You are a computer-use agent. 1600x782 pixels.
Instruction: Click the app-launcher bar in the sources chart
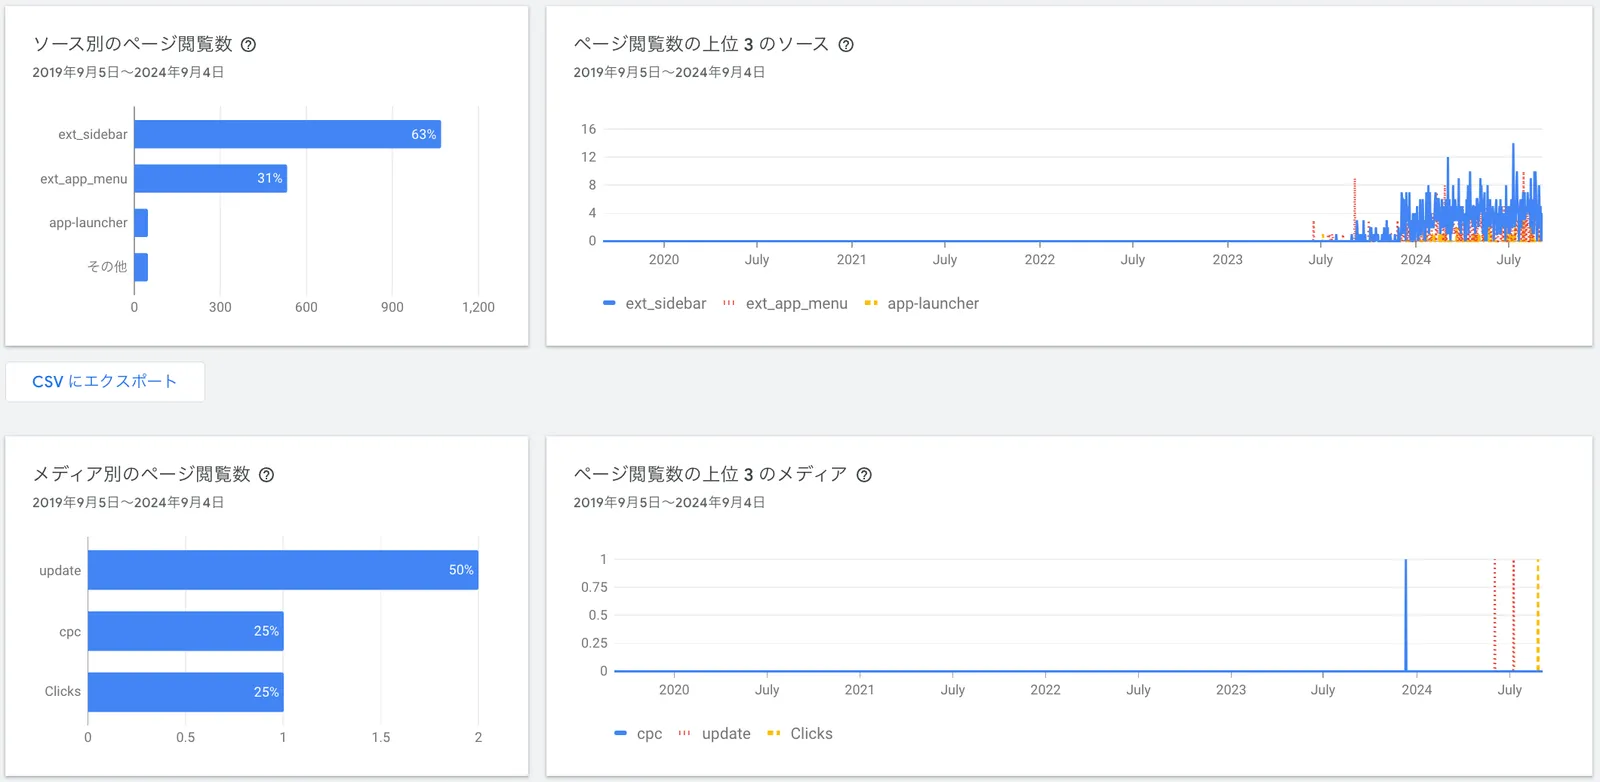point(140,222)
